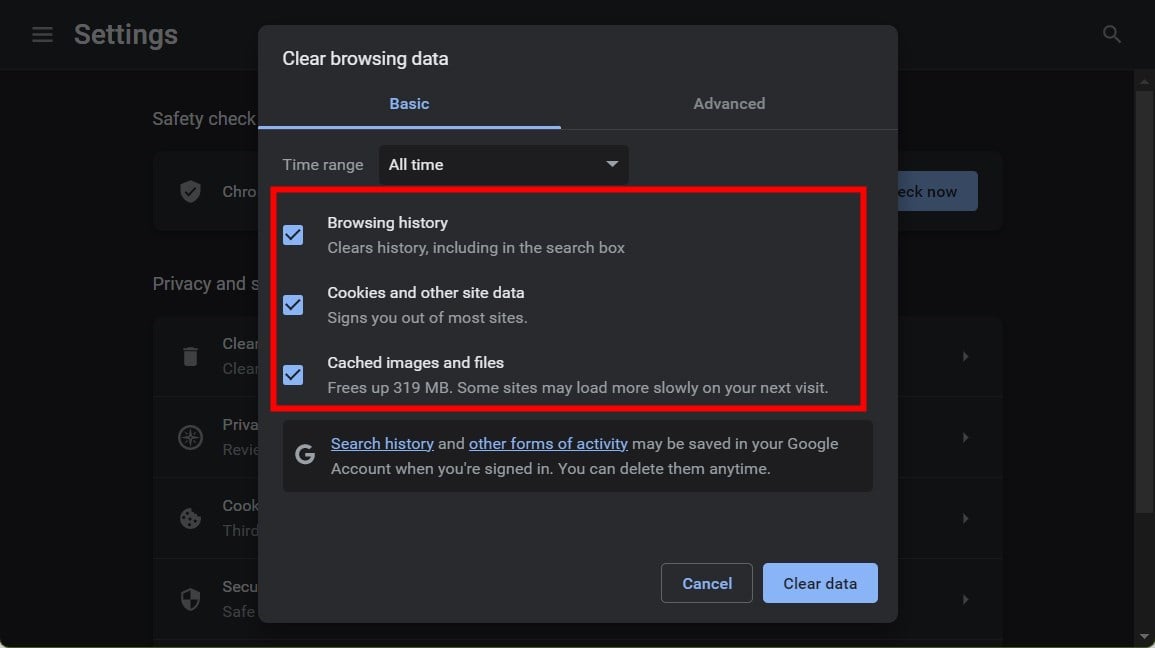The width and height of the screenshot is (1155, 648).
Task: Expand the Clear browsing data row arrow
Action: 965,356
